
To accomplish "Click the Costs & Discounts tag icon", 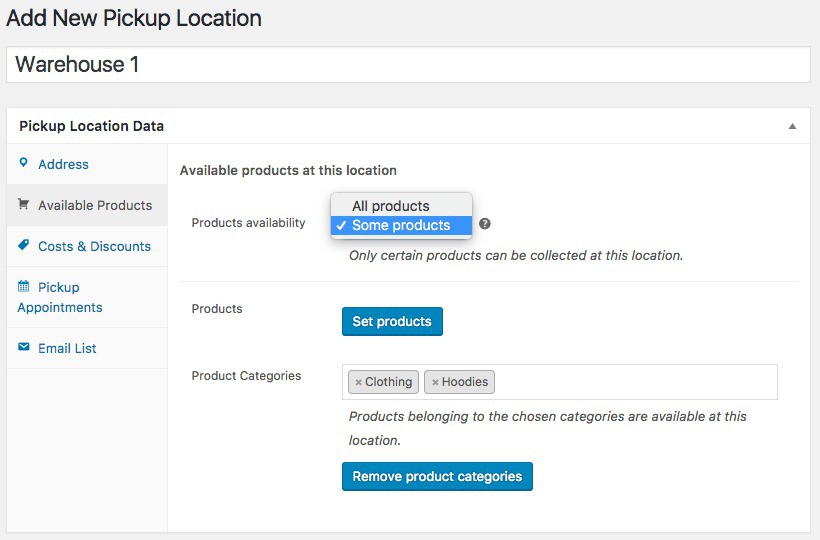I will coord(24,246).
